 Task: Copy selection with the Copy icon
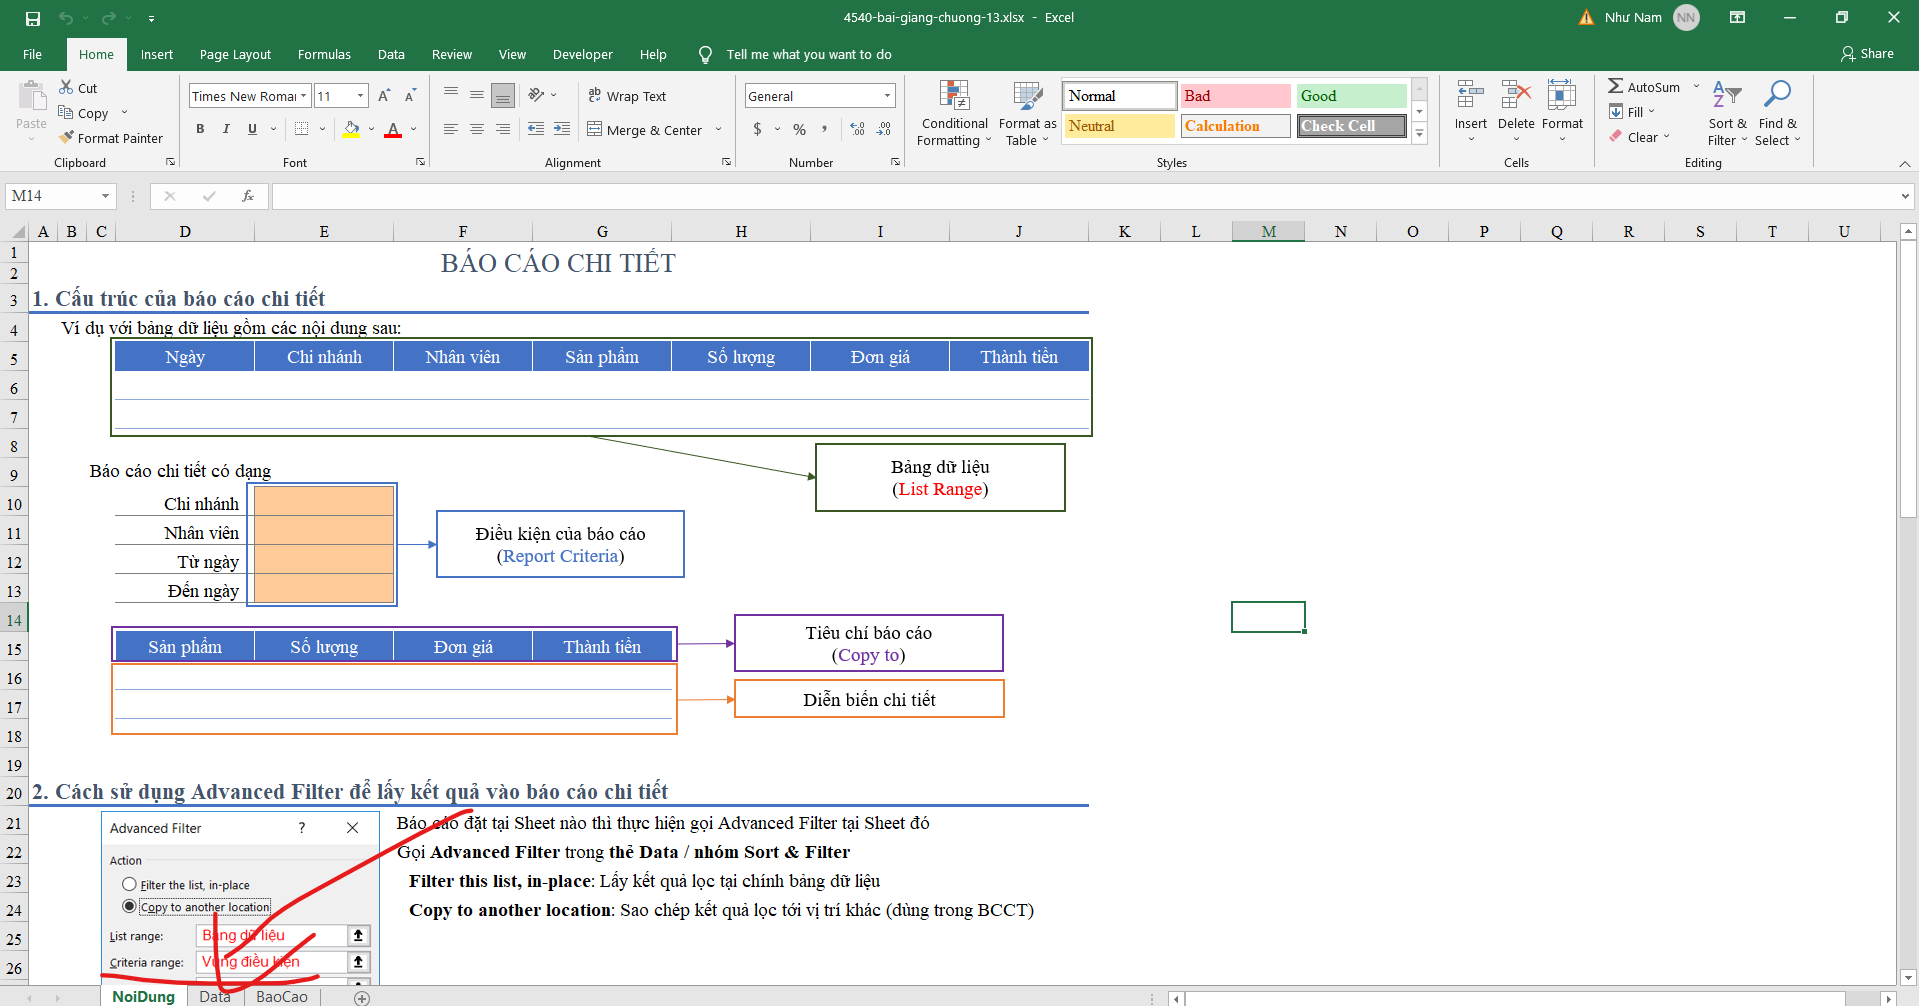point(66,113)
